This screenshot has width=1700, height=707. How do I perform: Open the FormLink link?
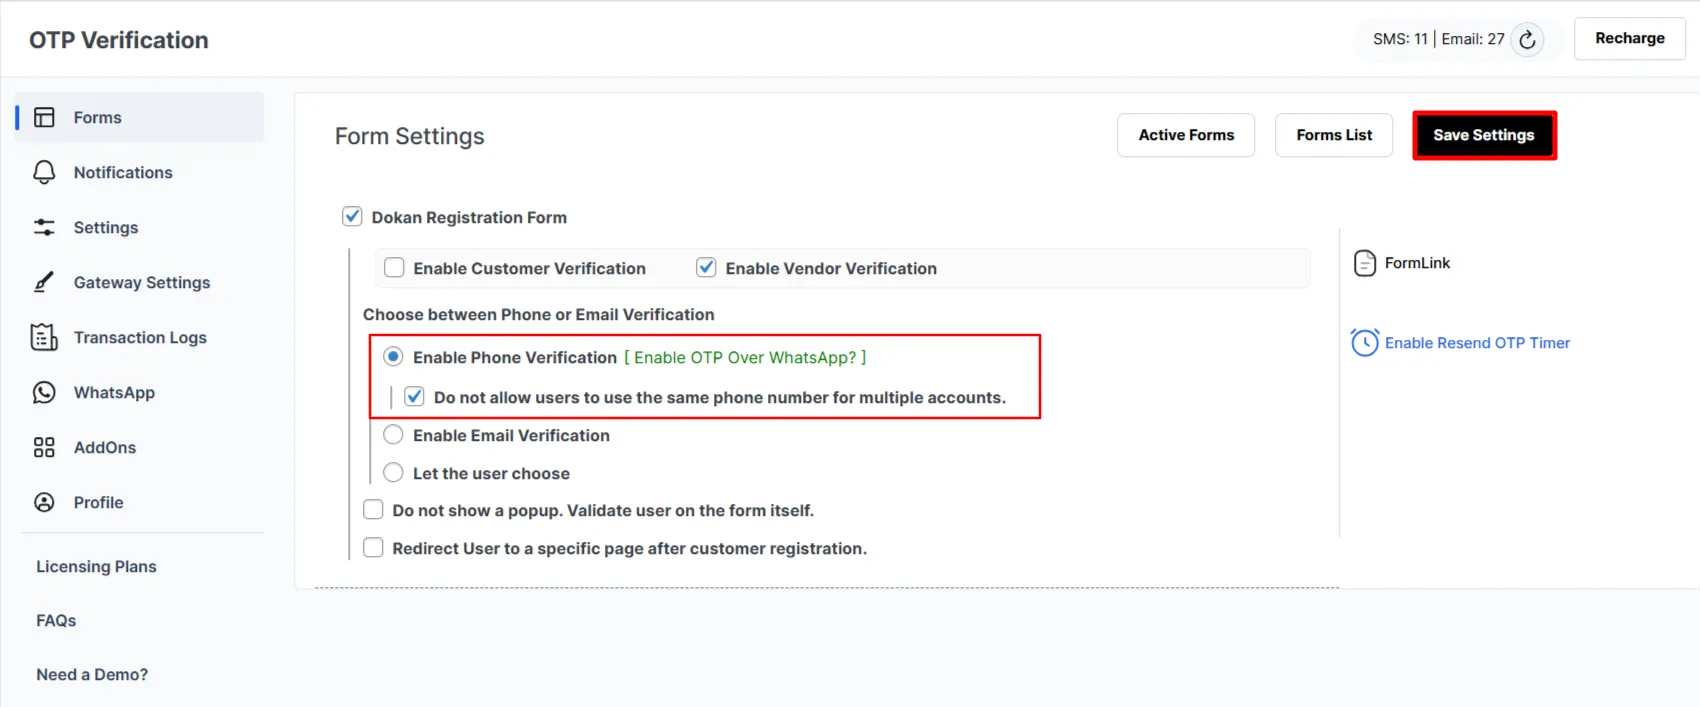pos(1417,263)
